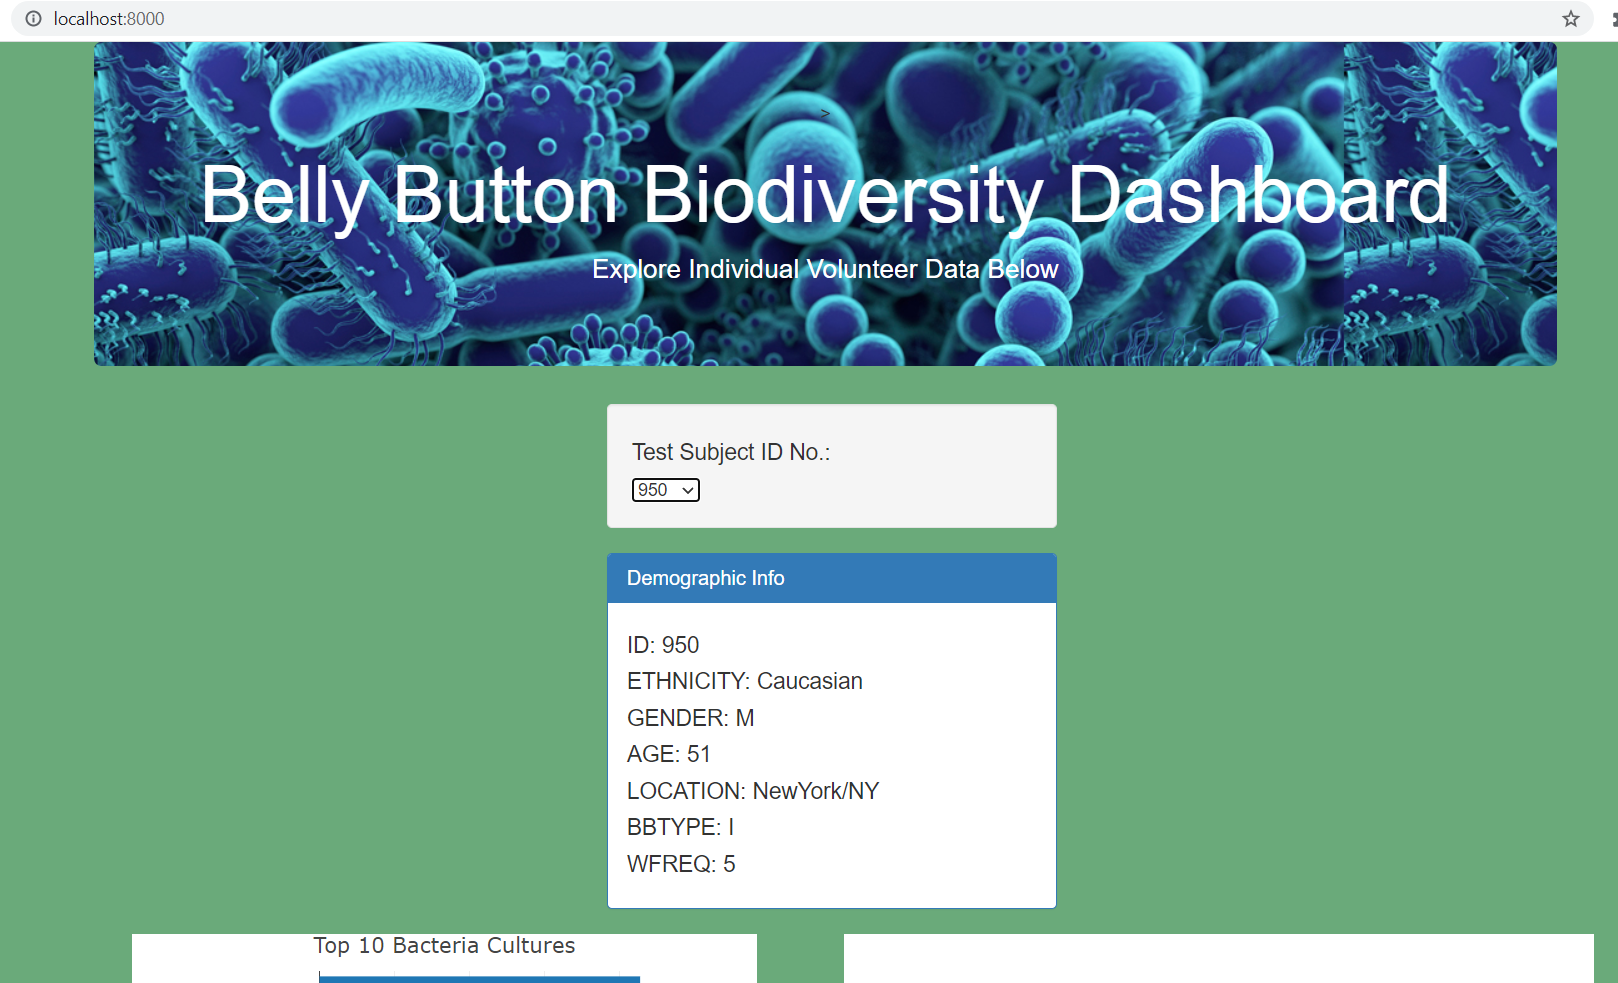Click the Explore Individual Volunteer Data Below subtitle
The image size is (1618, 983).
pyautogui.click(x=825, y=269)
